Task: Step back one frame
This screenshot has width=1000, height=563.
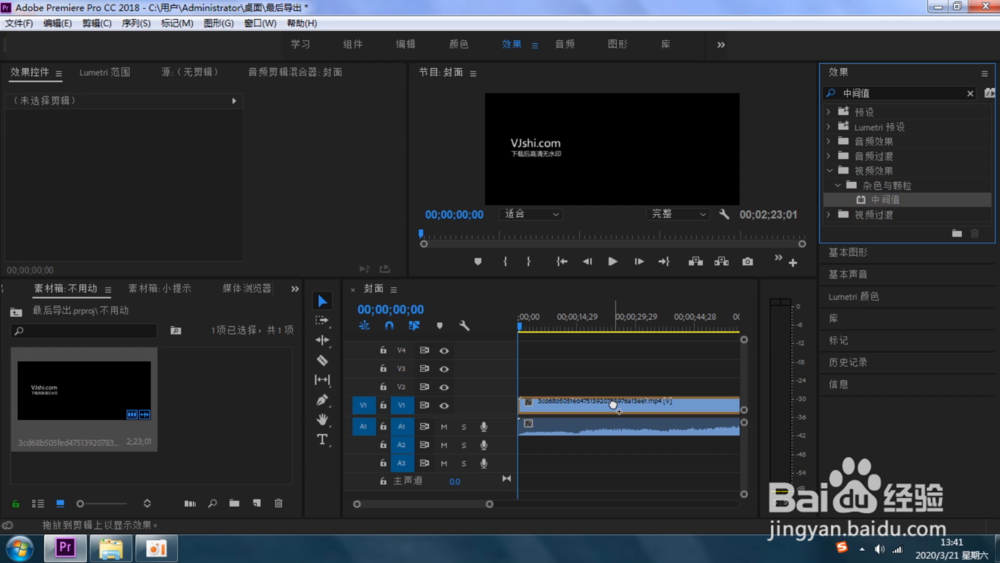Action: tap(587, 261)
